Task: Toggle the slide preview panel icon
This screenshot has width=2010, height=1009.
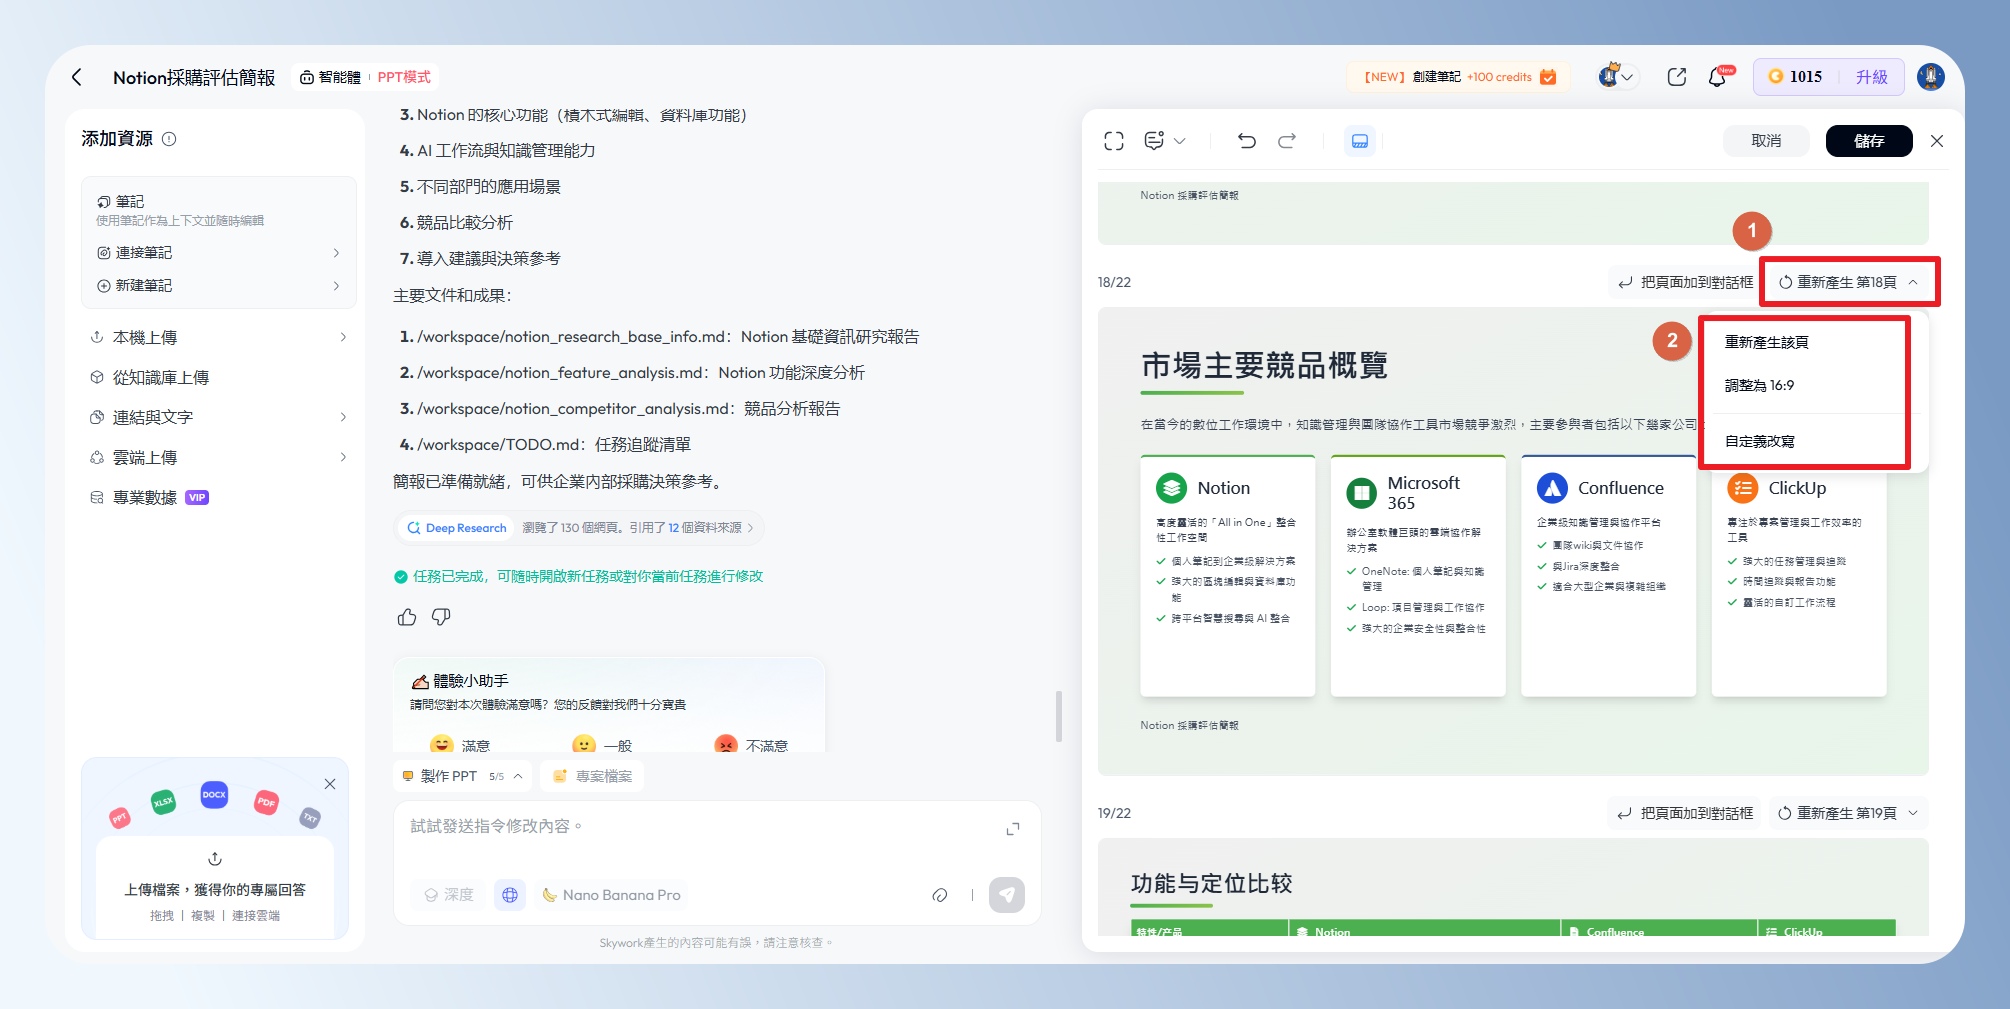Action: (x=1360, y=141)
